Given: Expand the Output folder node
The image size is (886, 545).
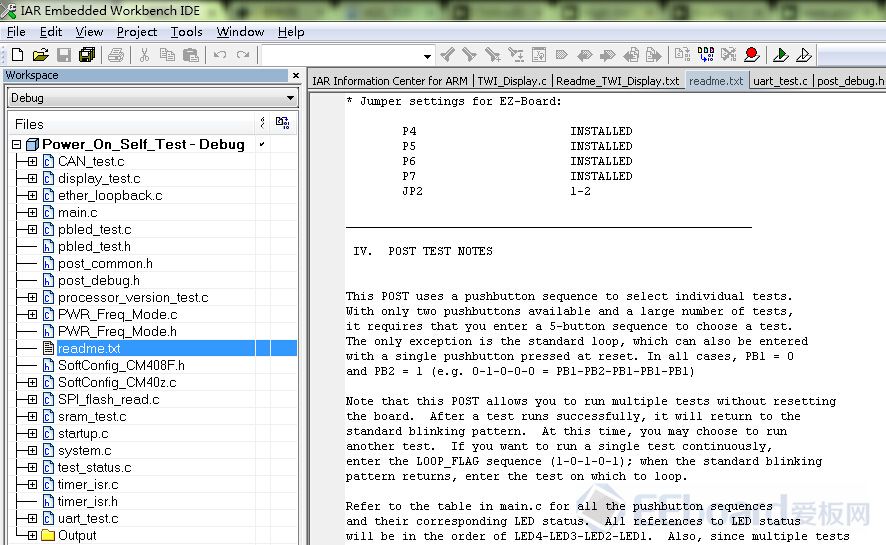Looking at the screenshot, I should click(x=32, y=535).
